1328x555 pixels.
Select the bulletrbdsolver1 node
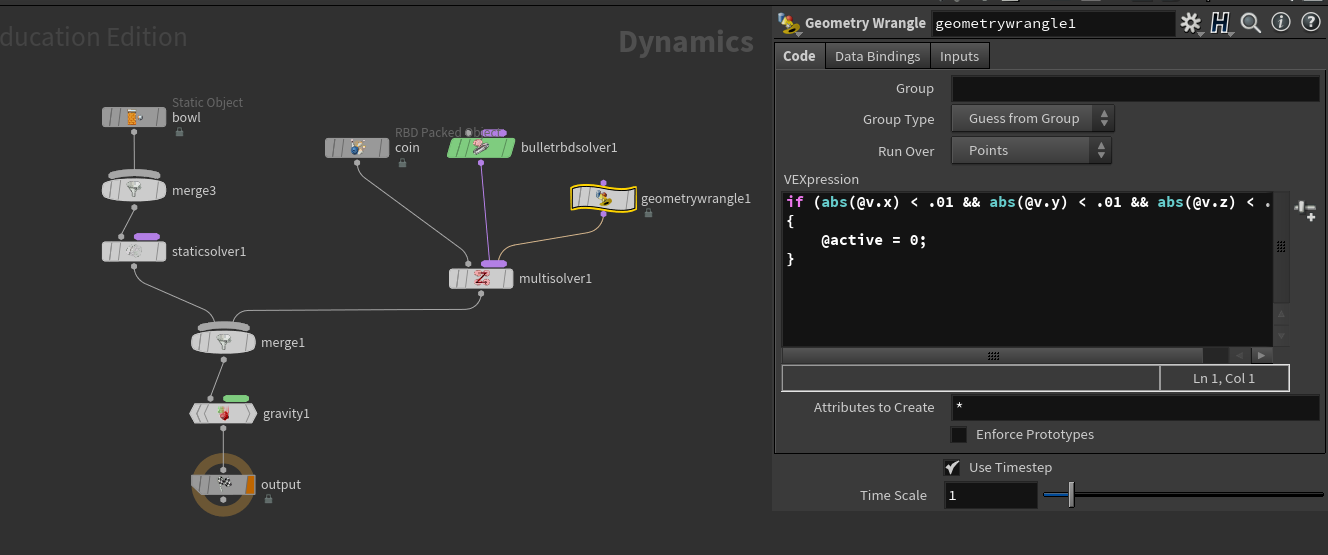[480, 148]
